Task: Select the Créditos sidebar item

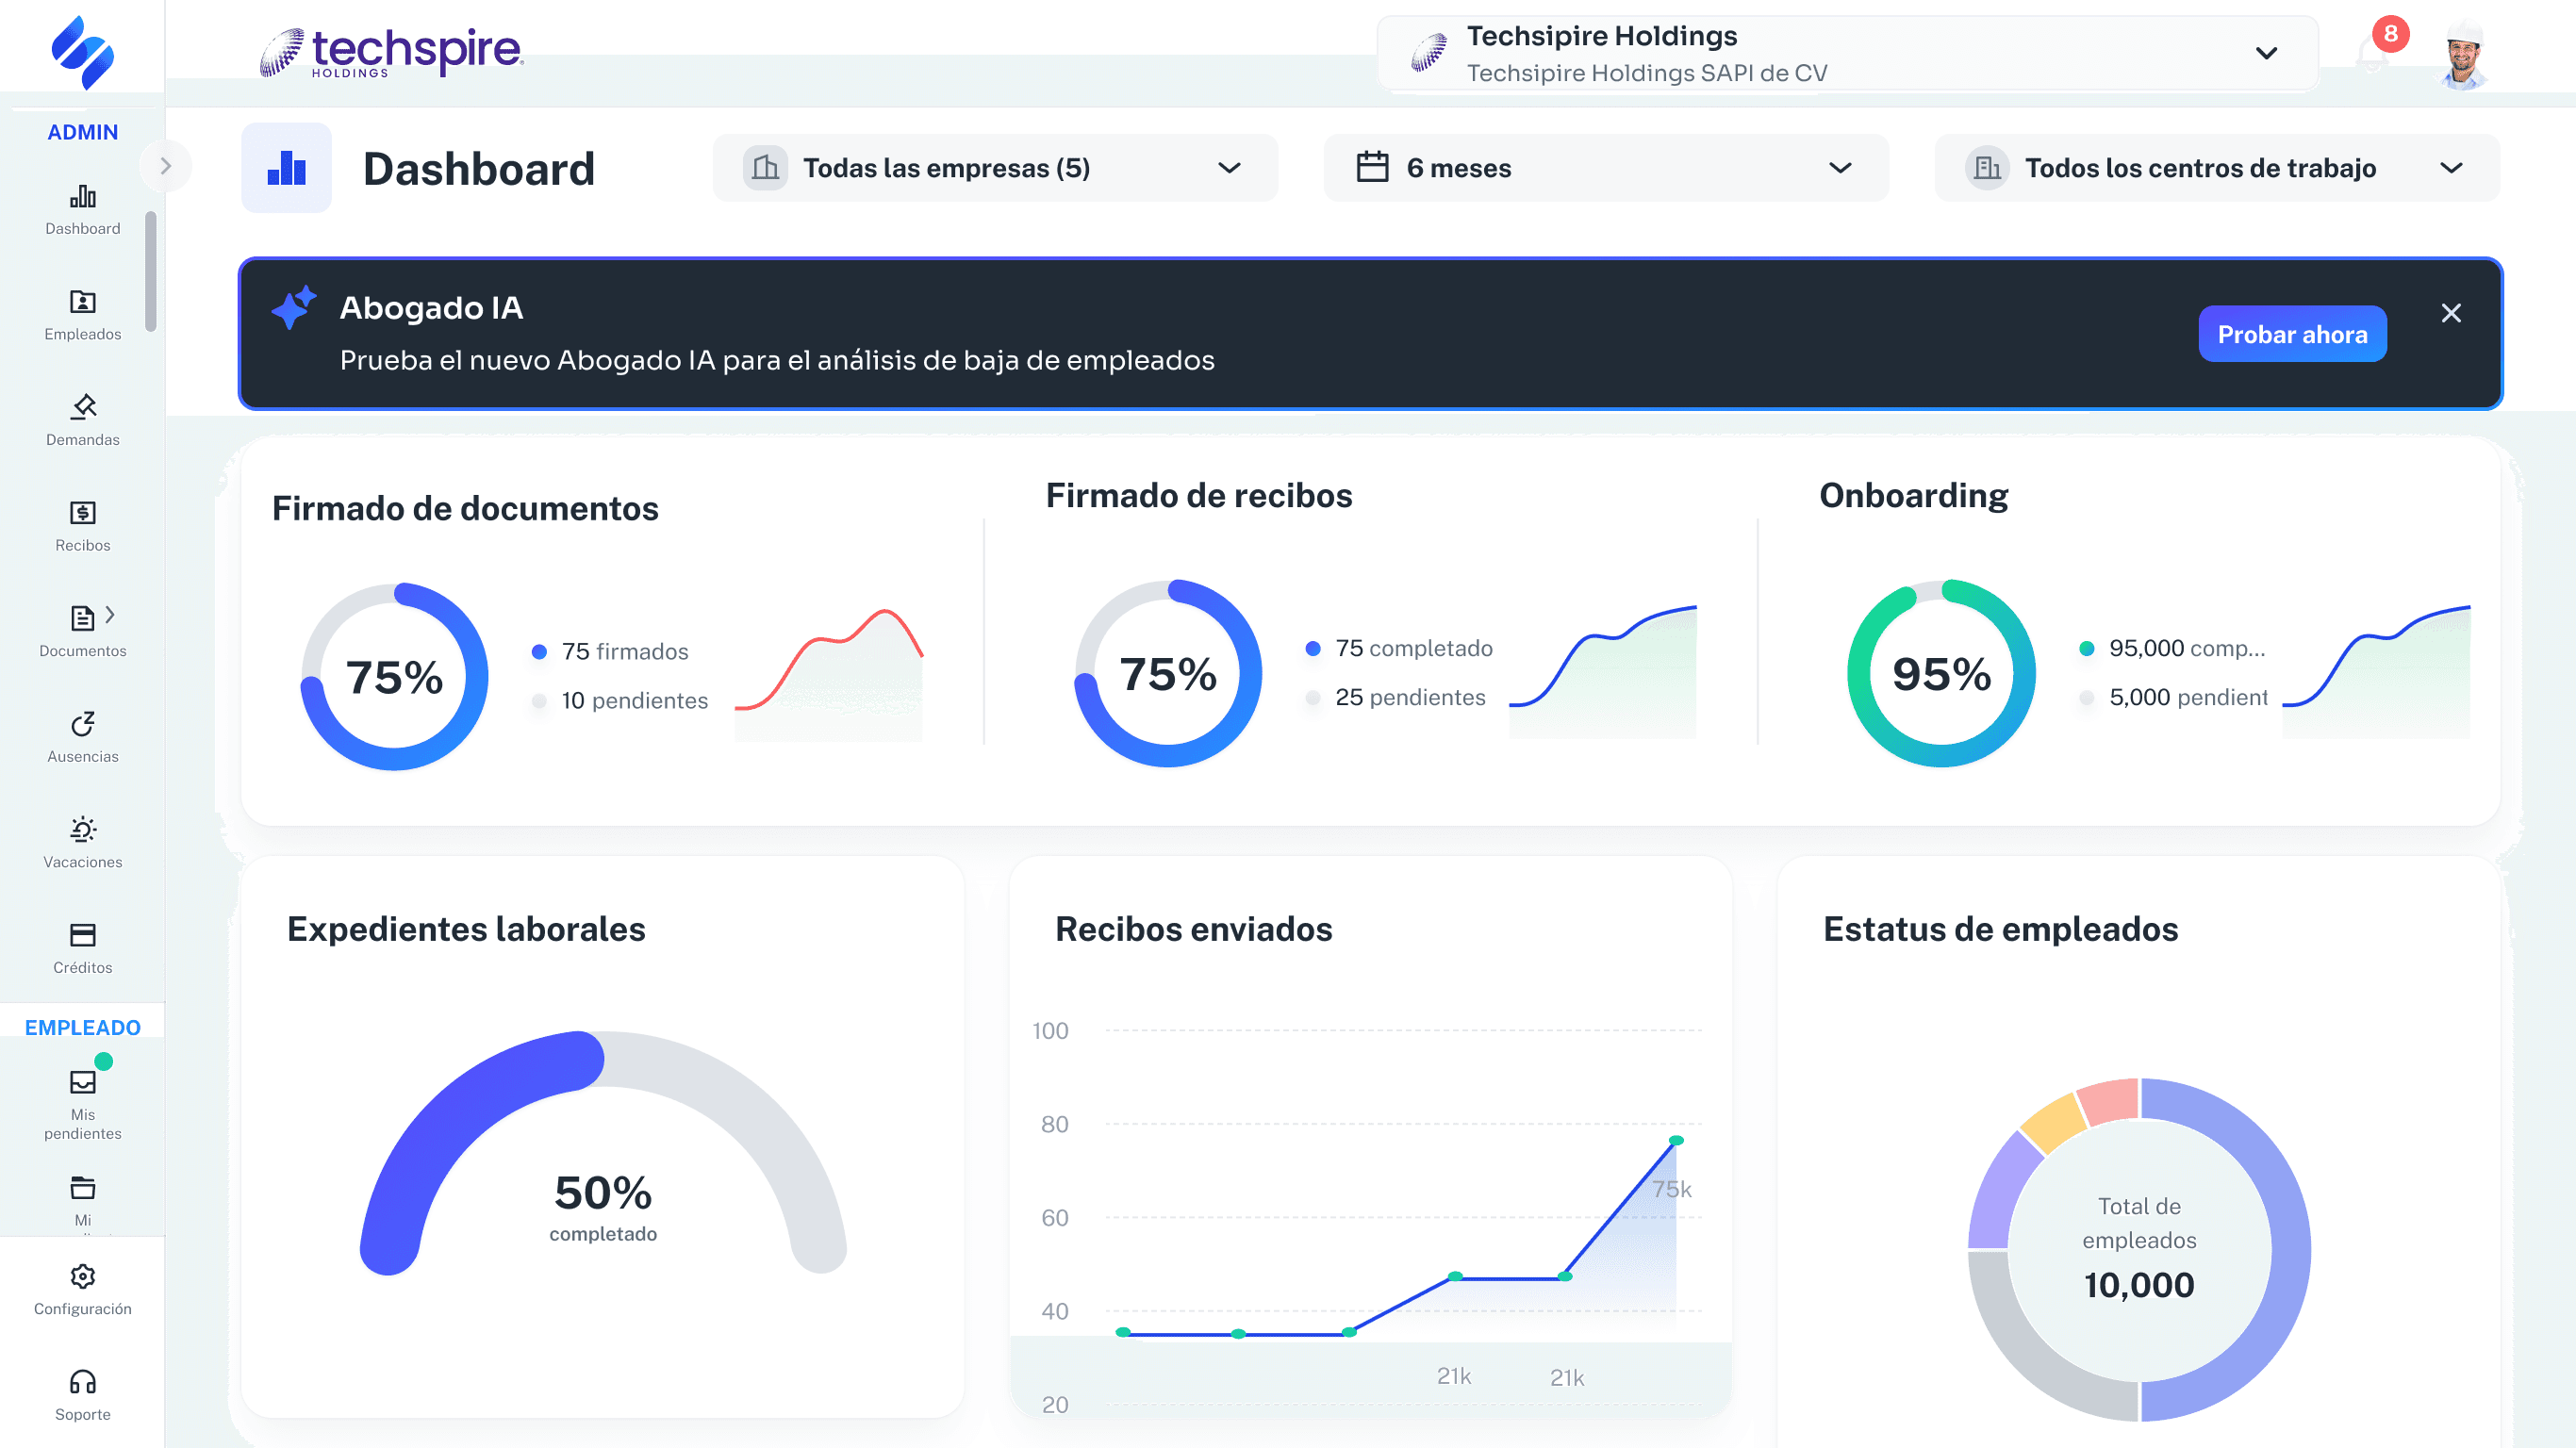Action: point(82,946)
